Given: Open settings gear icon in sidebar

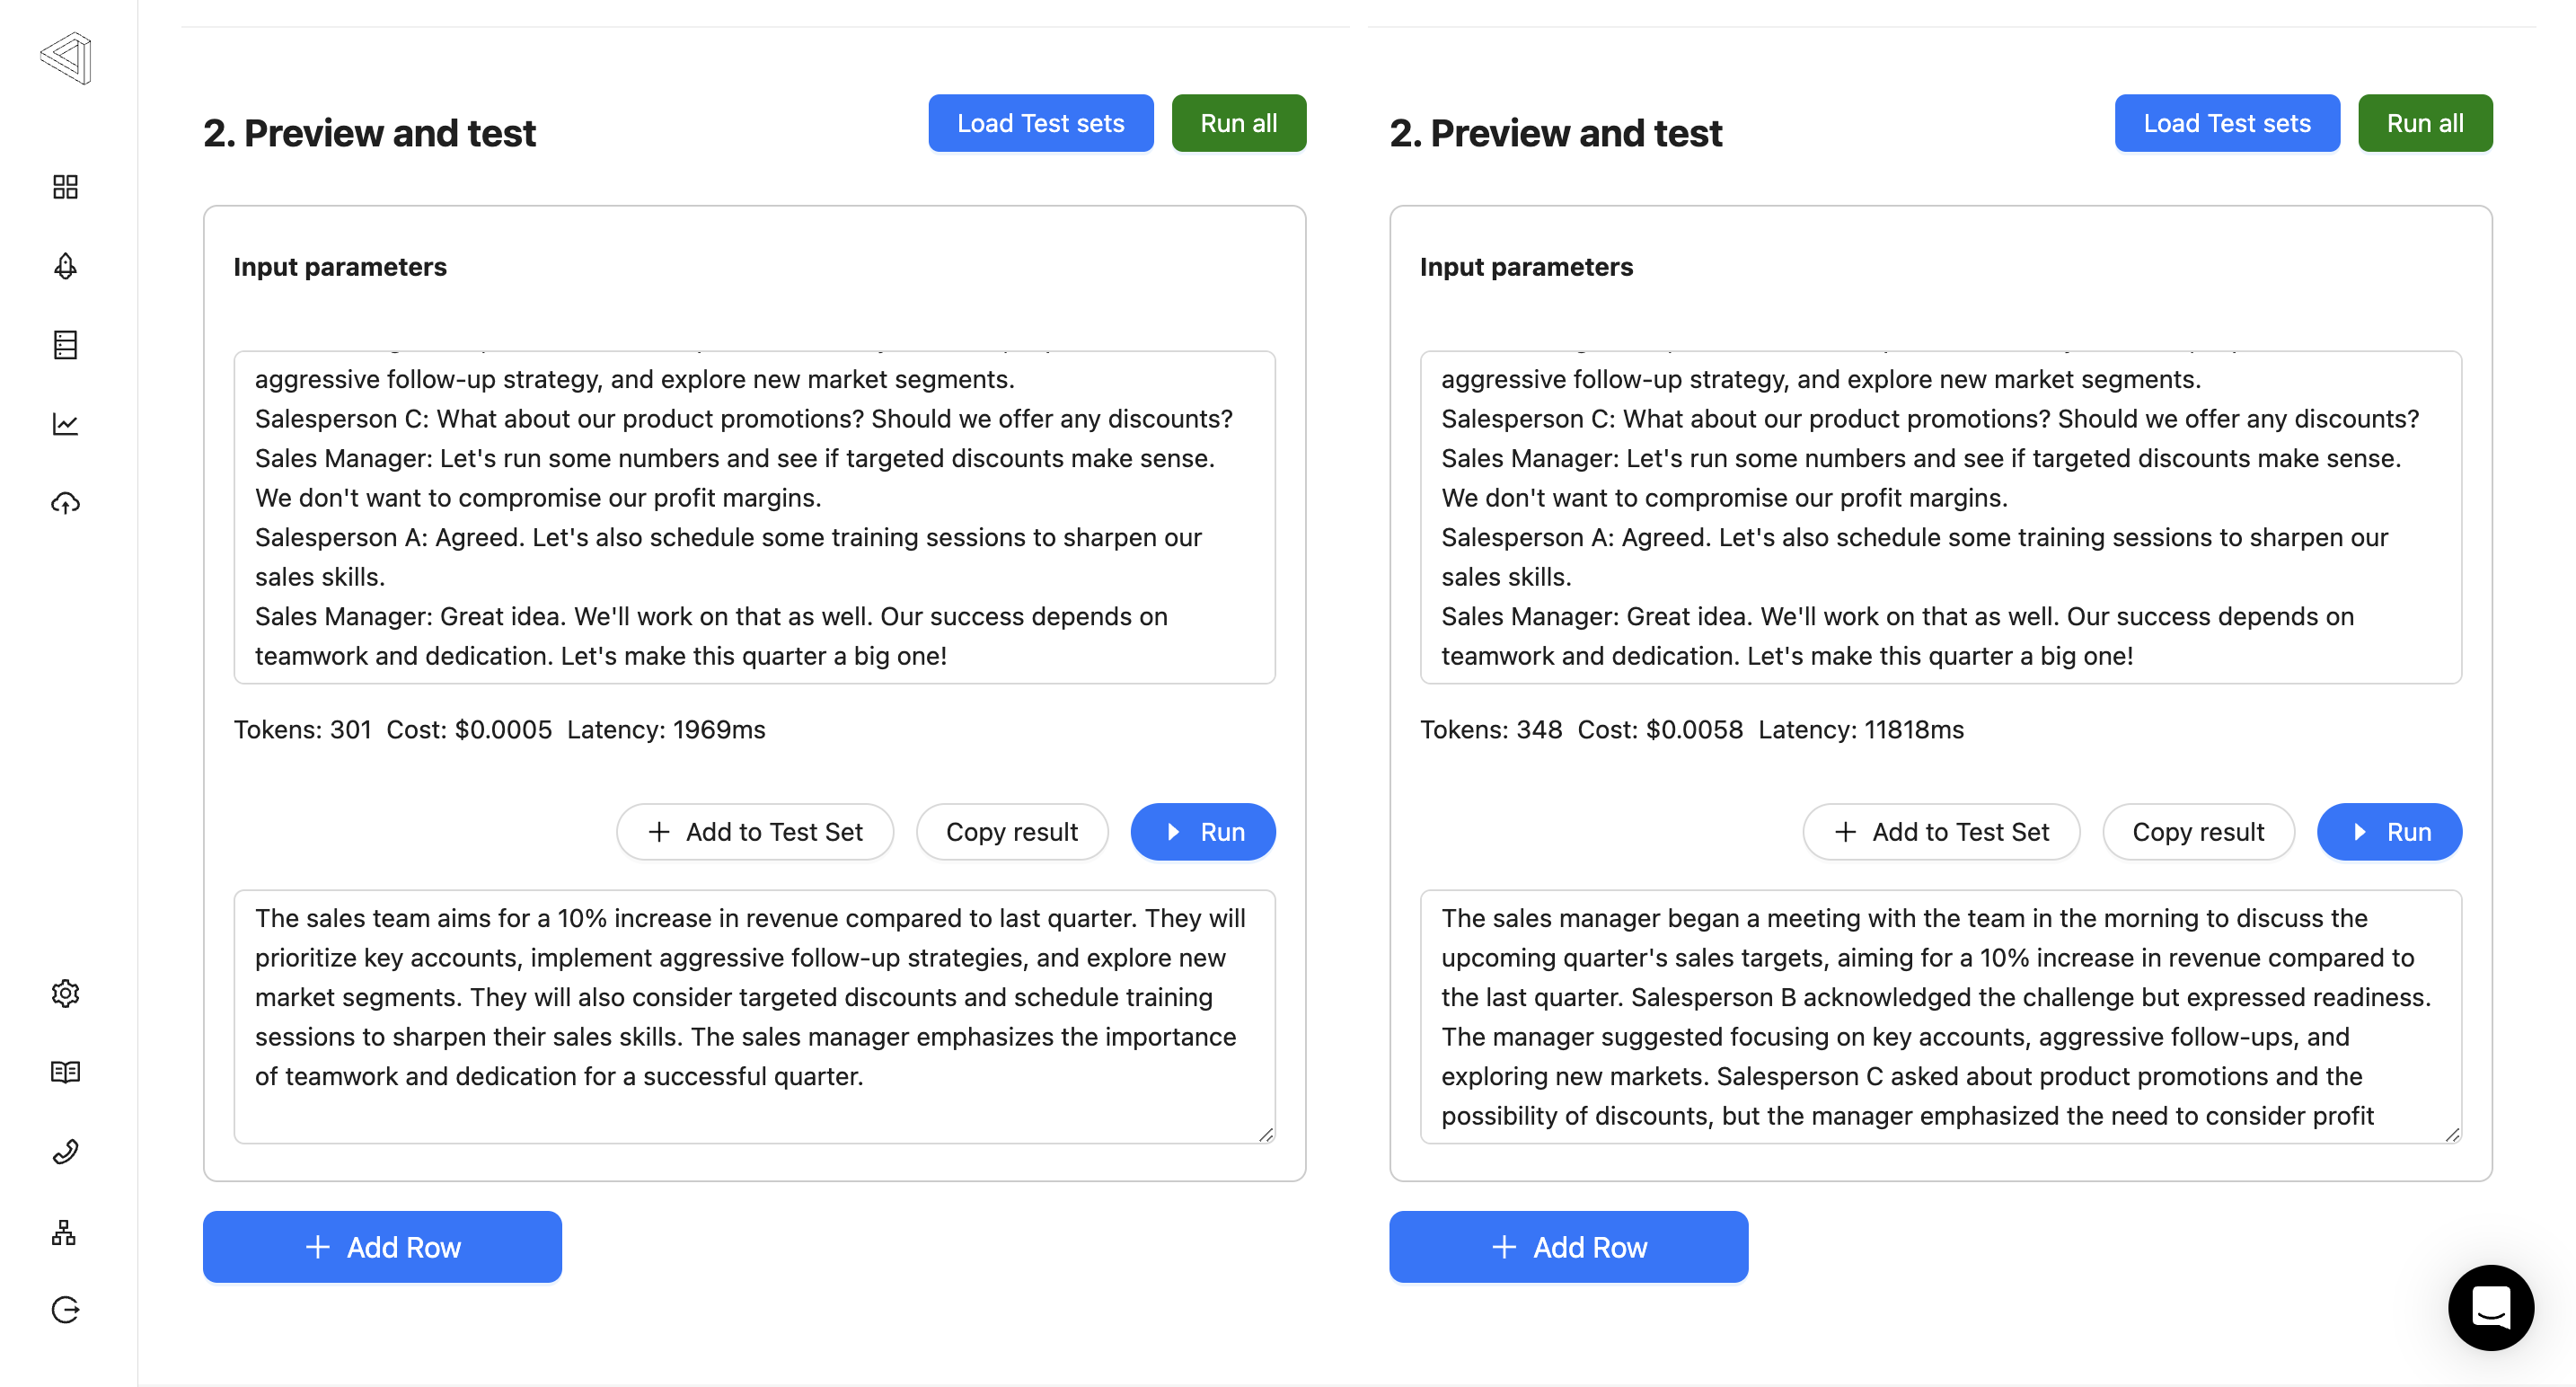Looking at the screenshot, I should click(x=65, y=993).
